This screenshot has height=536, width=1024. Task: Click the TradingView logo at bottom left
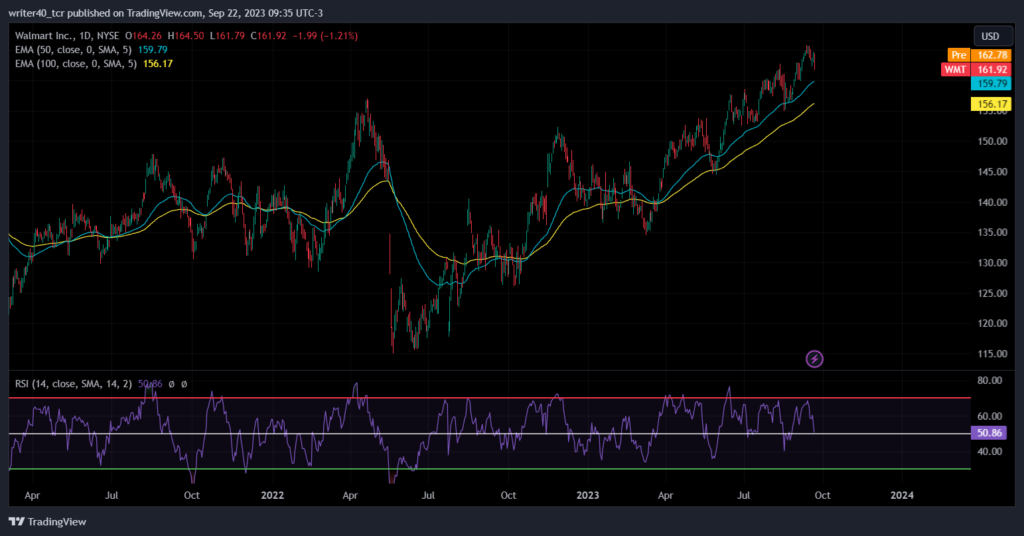tap(47, 522)
